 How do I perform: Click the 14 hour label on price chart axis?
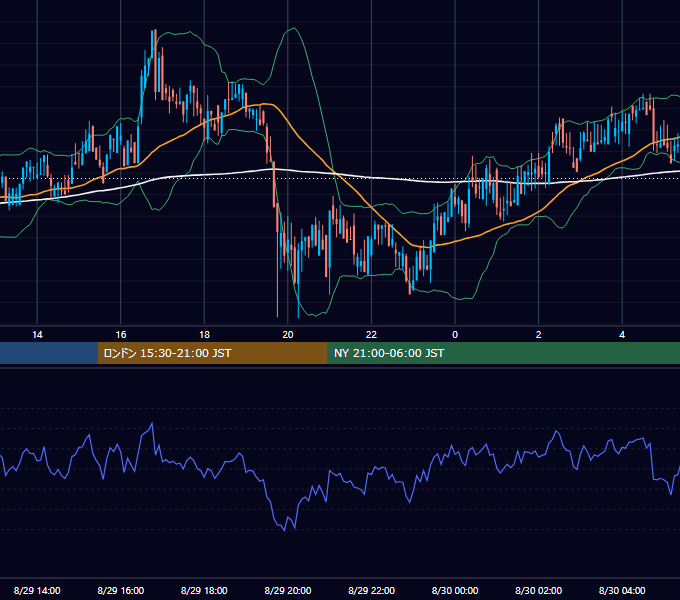coord(37,335)
